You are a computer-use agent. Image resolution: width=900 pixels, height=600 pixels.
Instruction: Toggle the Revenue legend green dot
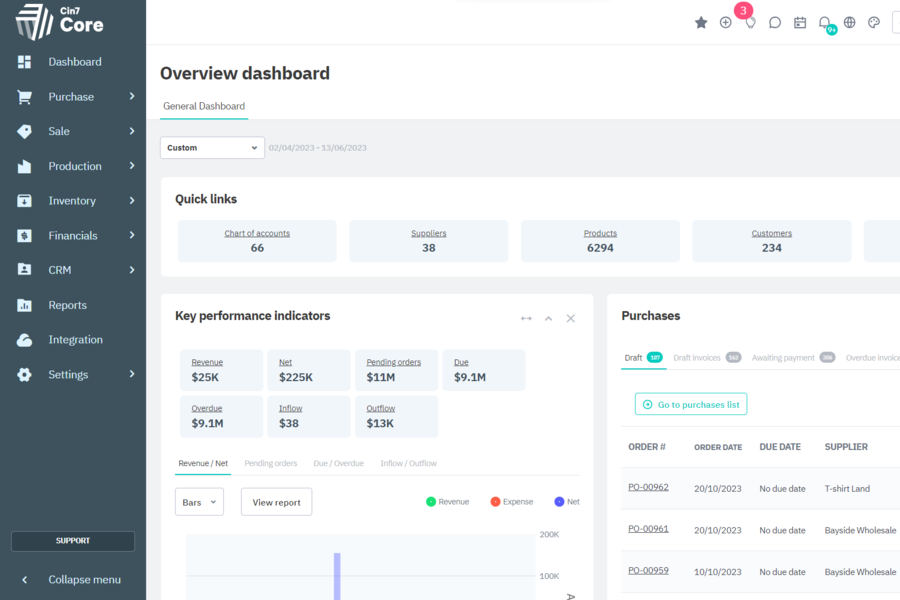click(x=431, y=502)
